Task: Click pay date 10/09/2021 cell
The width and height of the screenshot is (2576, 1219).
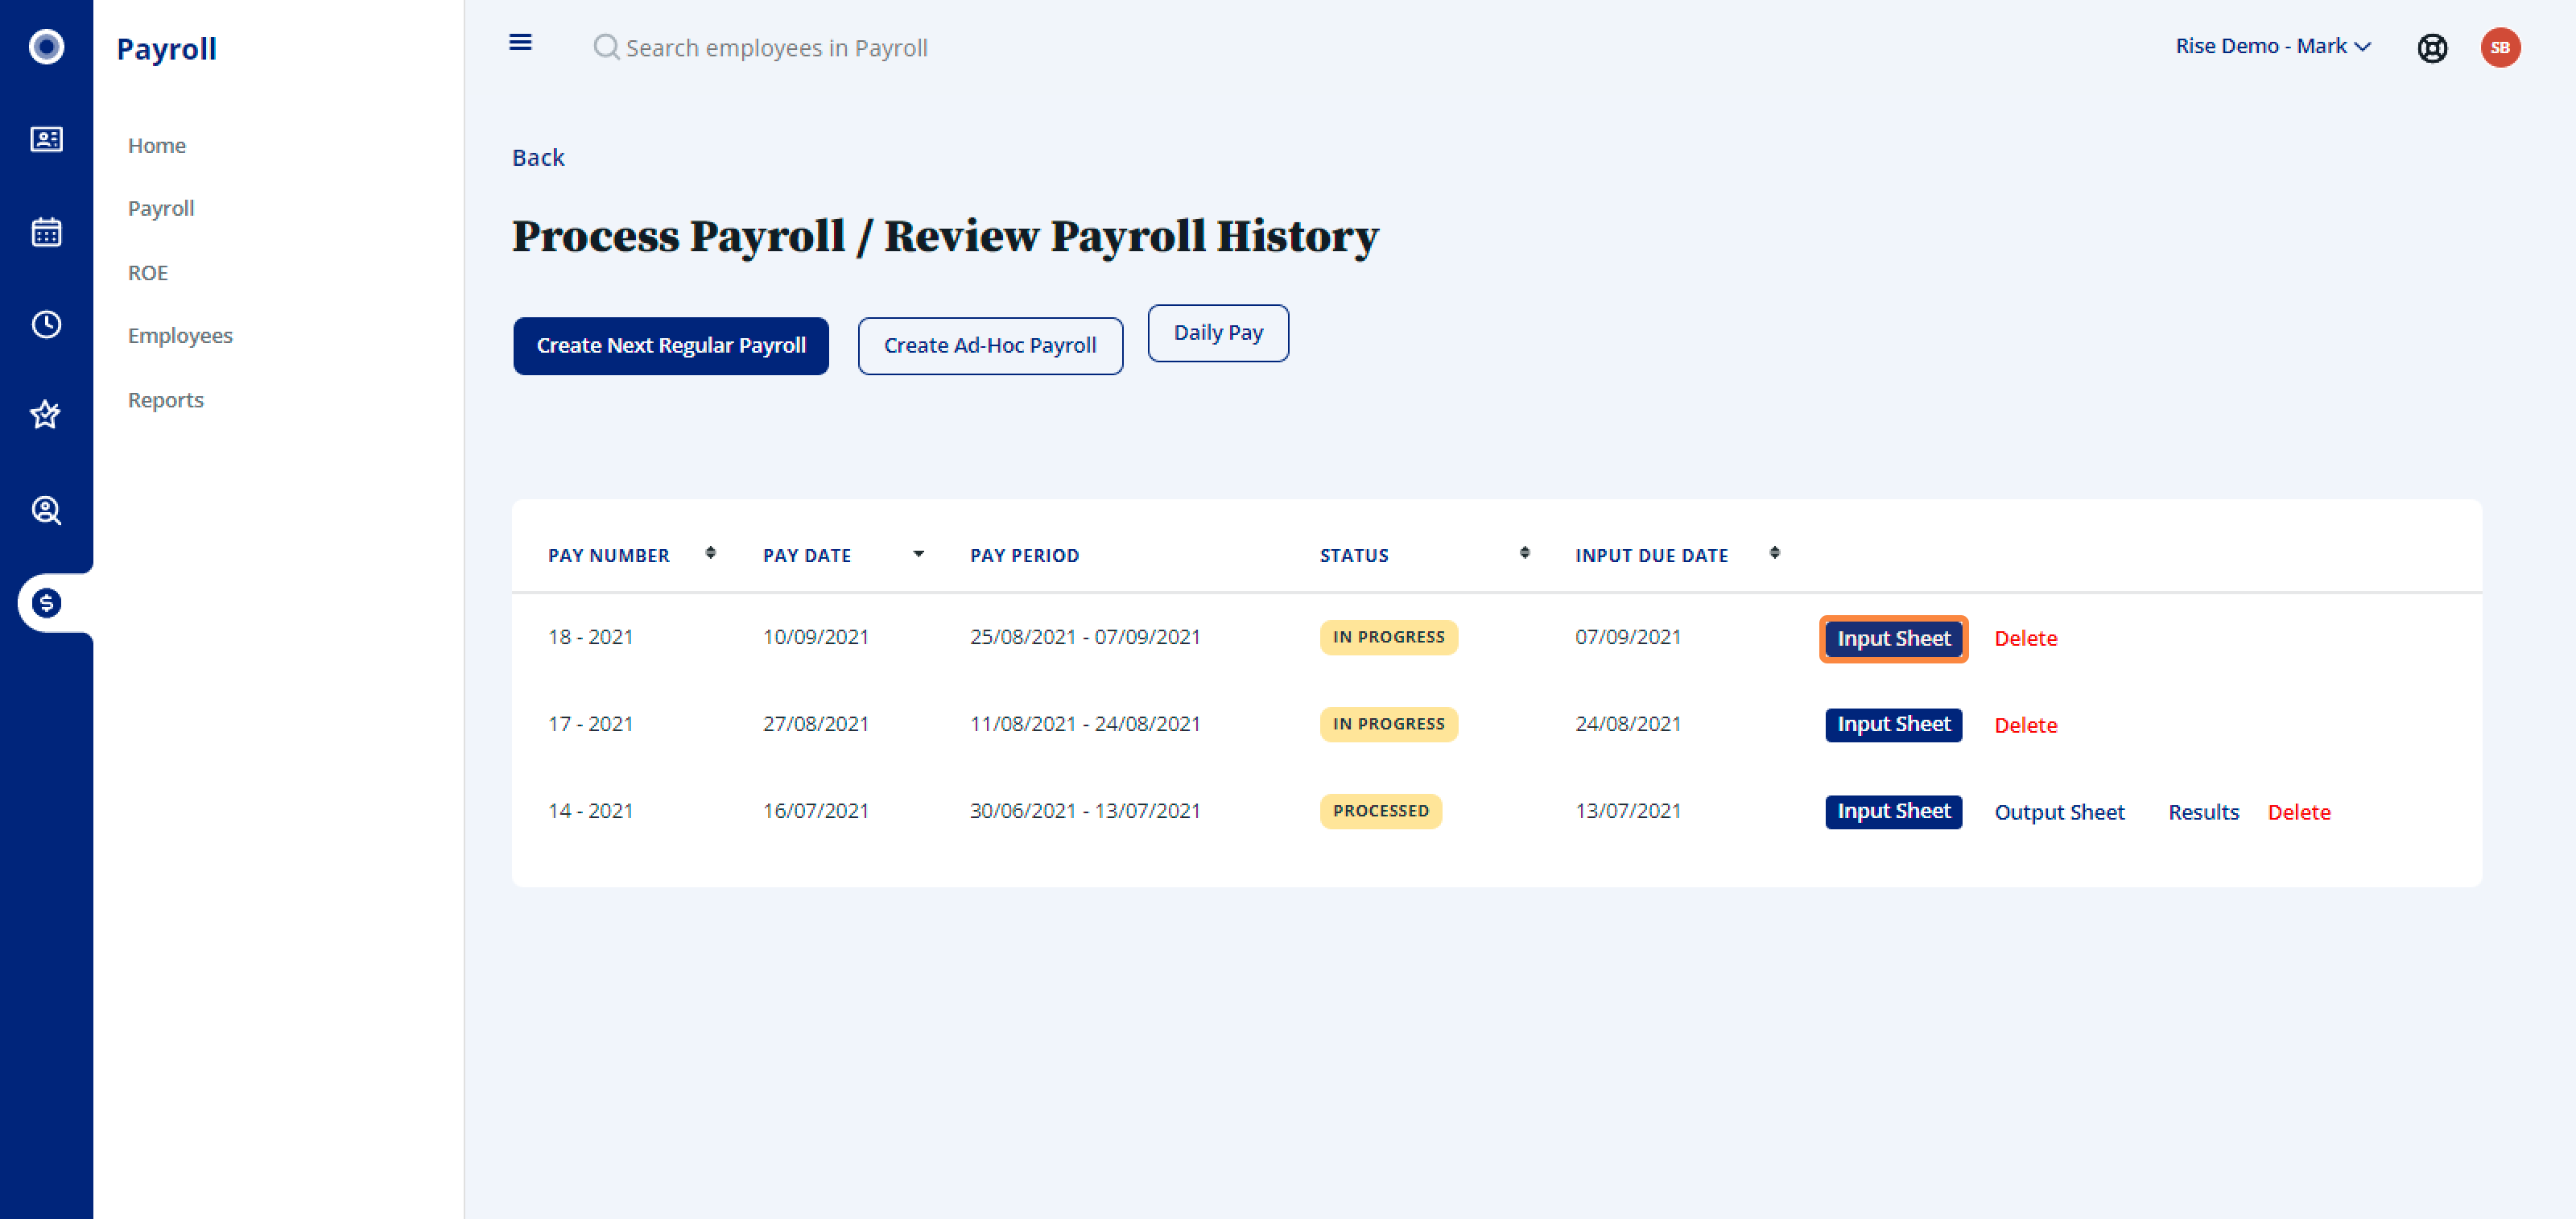Action: (815, 637)
